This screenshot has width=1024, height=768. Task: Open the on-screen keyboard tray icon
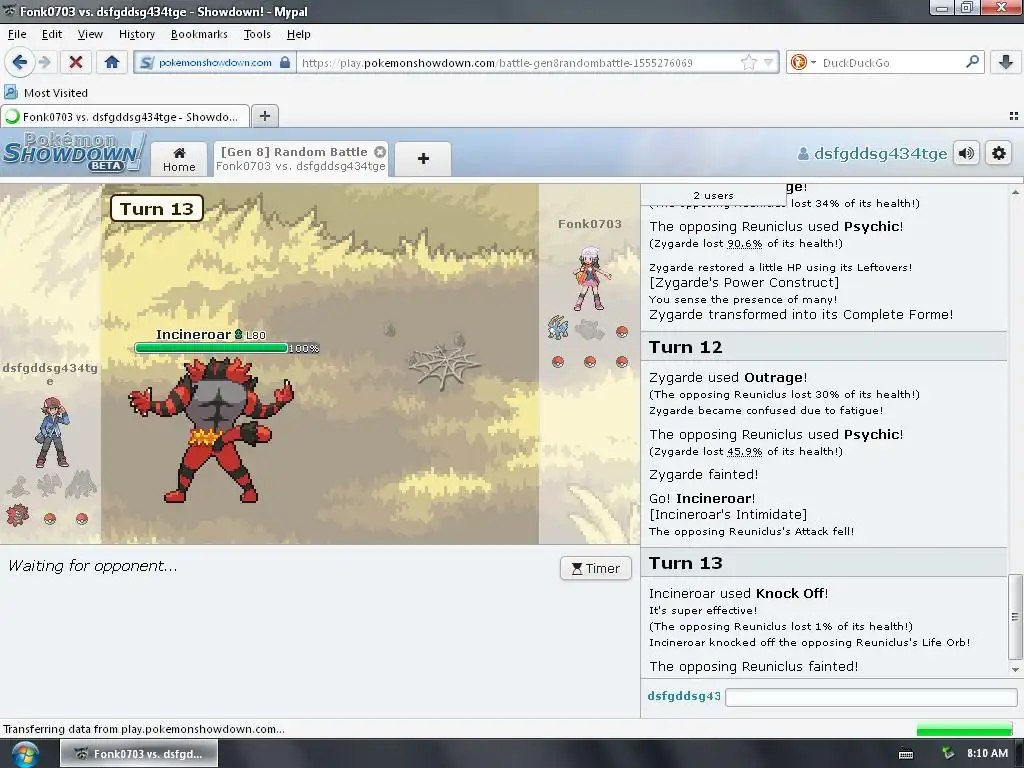[906, 754]
